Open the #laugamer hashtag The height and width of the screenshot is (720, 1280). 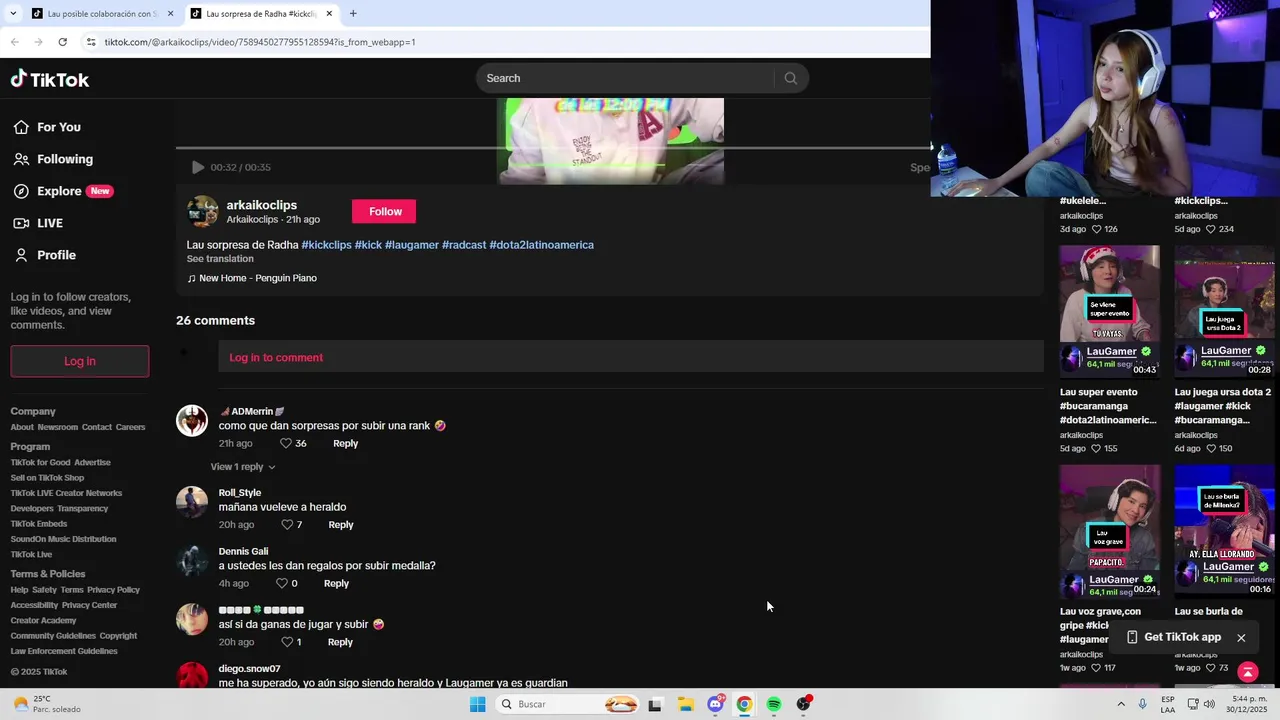pos(412,245)
